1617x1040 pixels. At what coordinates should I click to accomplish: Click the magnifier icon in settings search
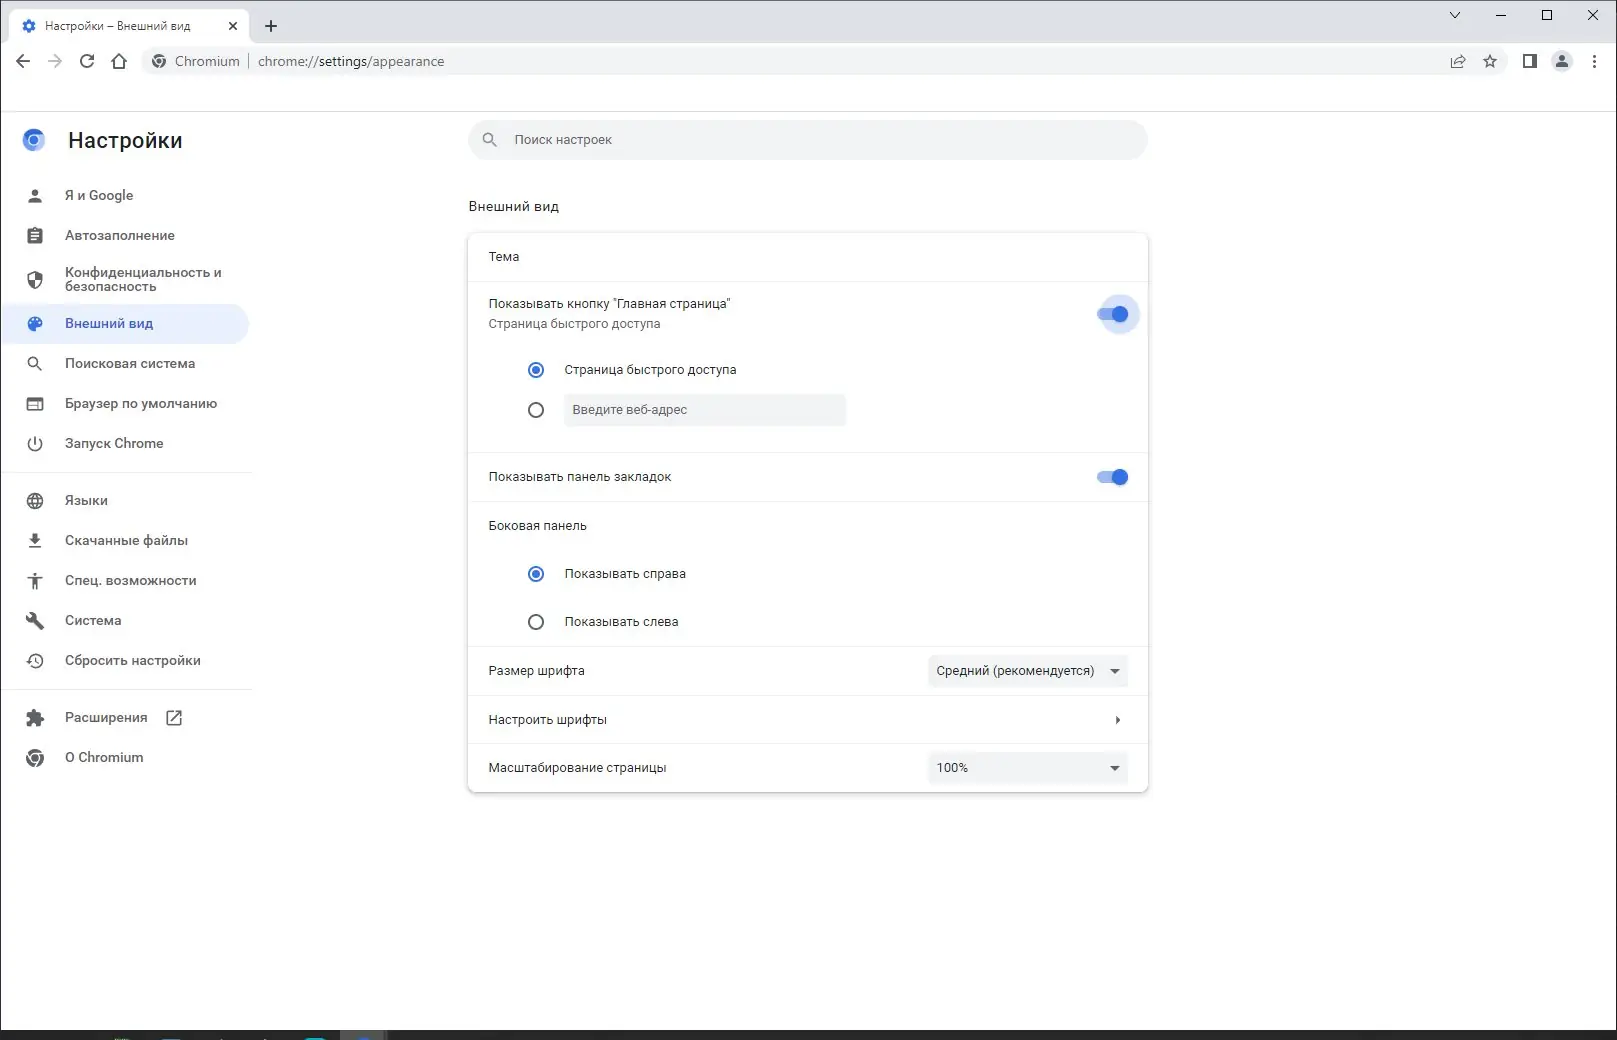490,140
